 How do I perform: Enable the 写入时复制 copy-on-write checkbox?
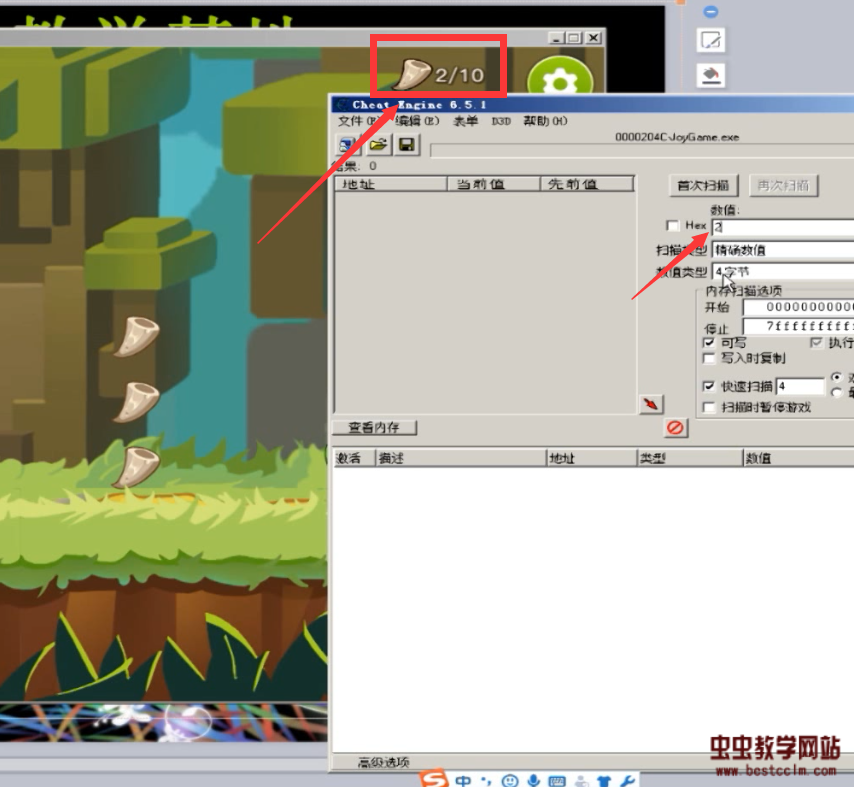[709, 358]
